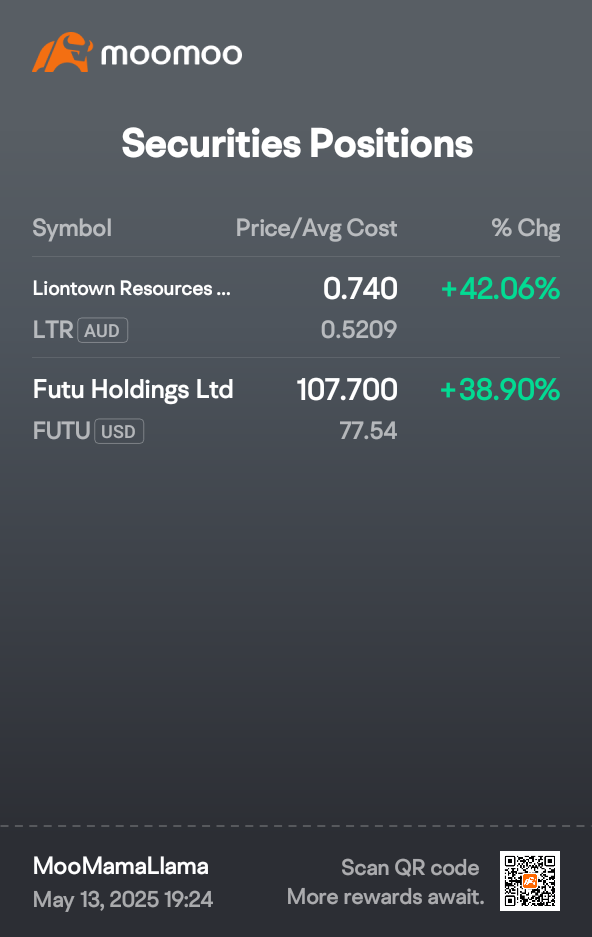Screen dimensions: 592x937
Task: Click the moomoo wordmark text
Action: (x=171, y=54)
